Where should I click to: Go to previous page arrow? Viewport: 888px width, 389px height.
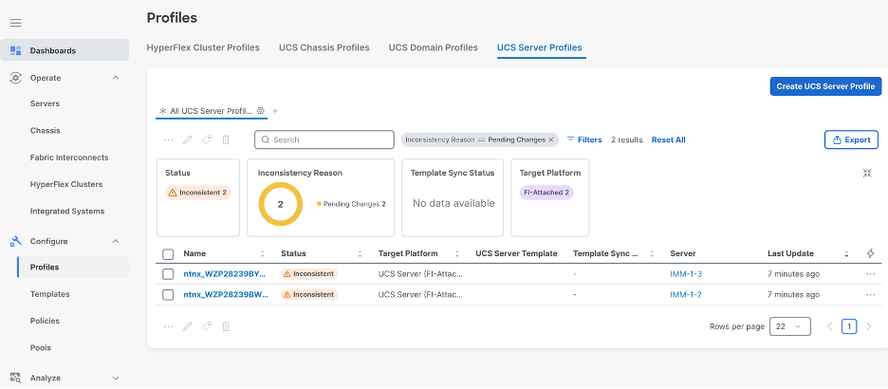point(830,327)
